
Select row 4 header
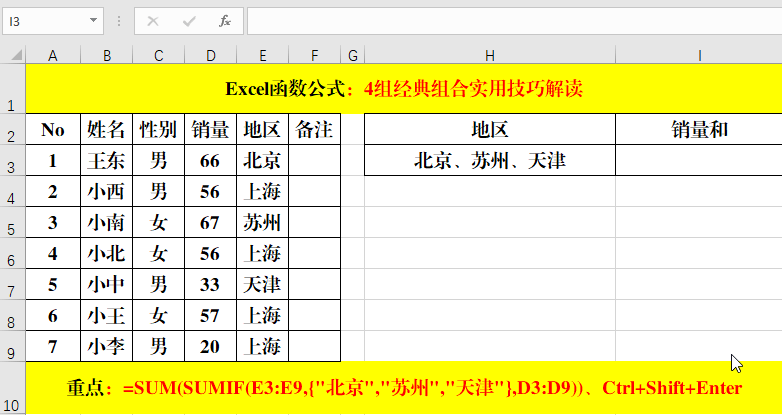pos(13,191)
